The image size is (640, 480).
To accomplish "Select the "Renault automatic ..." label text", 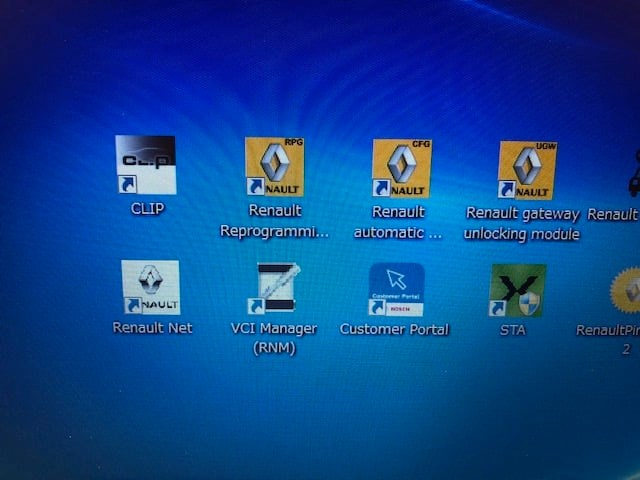I will click(398, 223).
